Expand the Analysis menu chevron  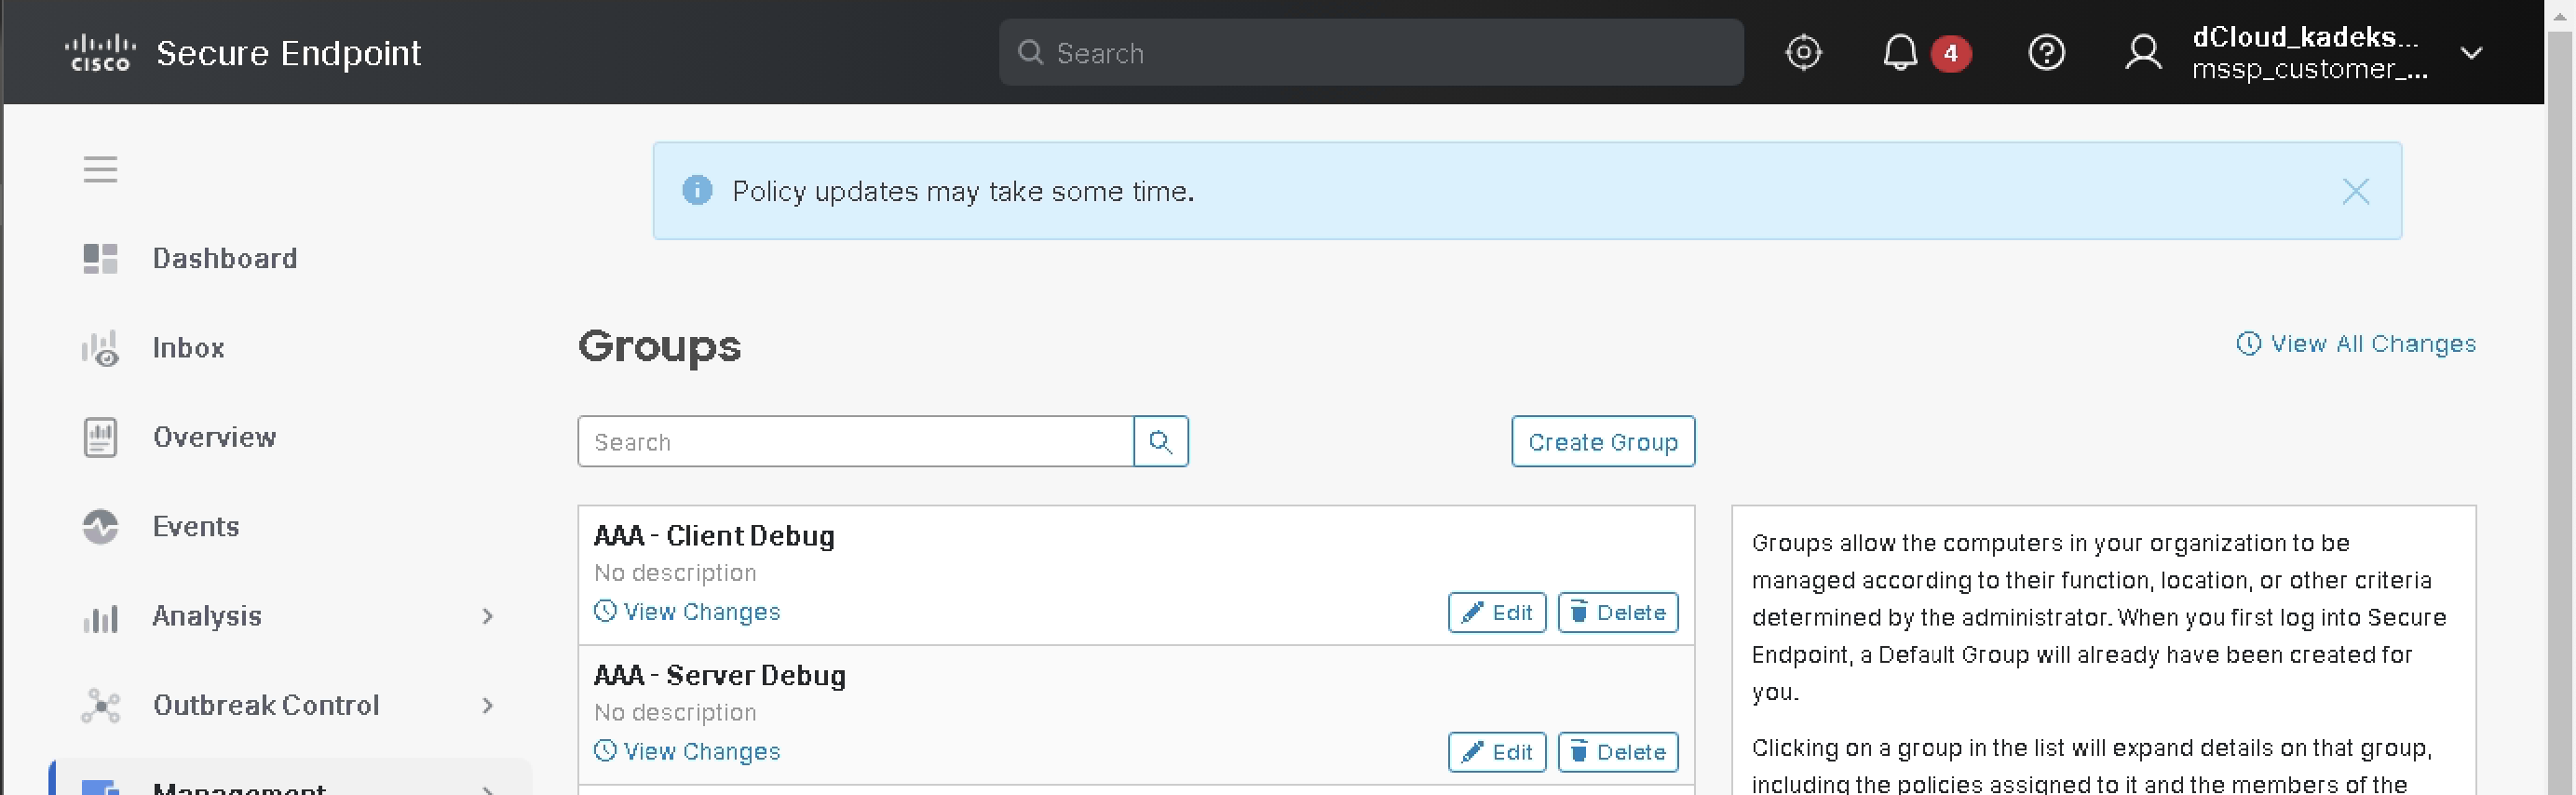(487, 616)
